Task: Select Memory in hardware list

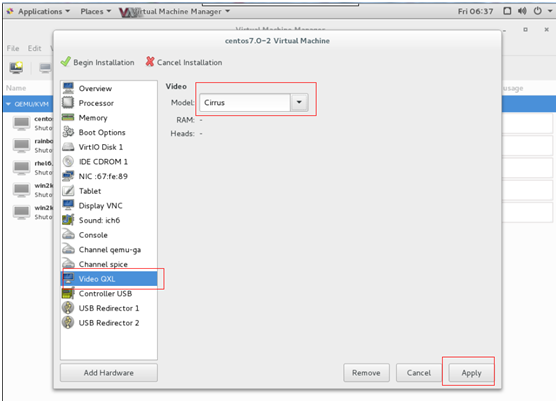Action: click(109, 117)
